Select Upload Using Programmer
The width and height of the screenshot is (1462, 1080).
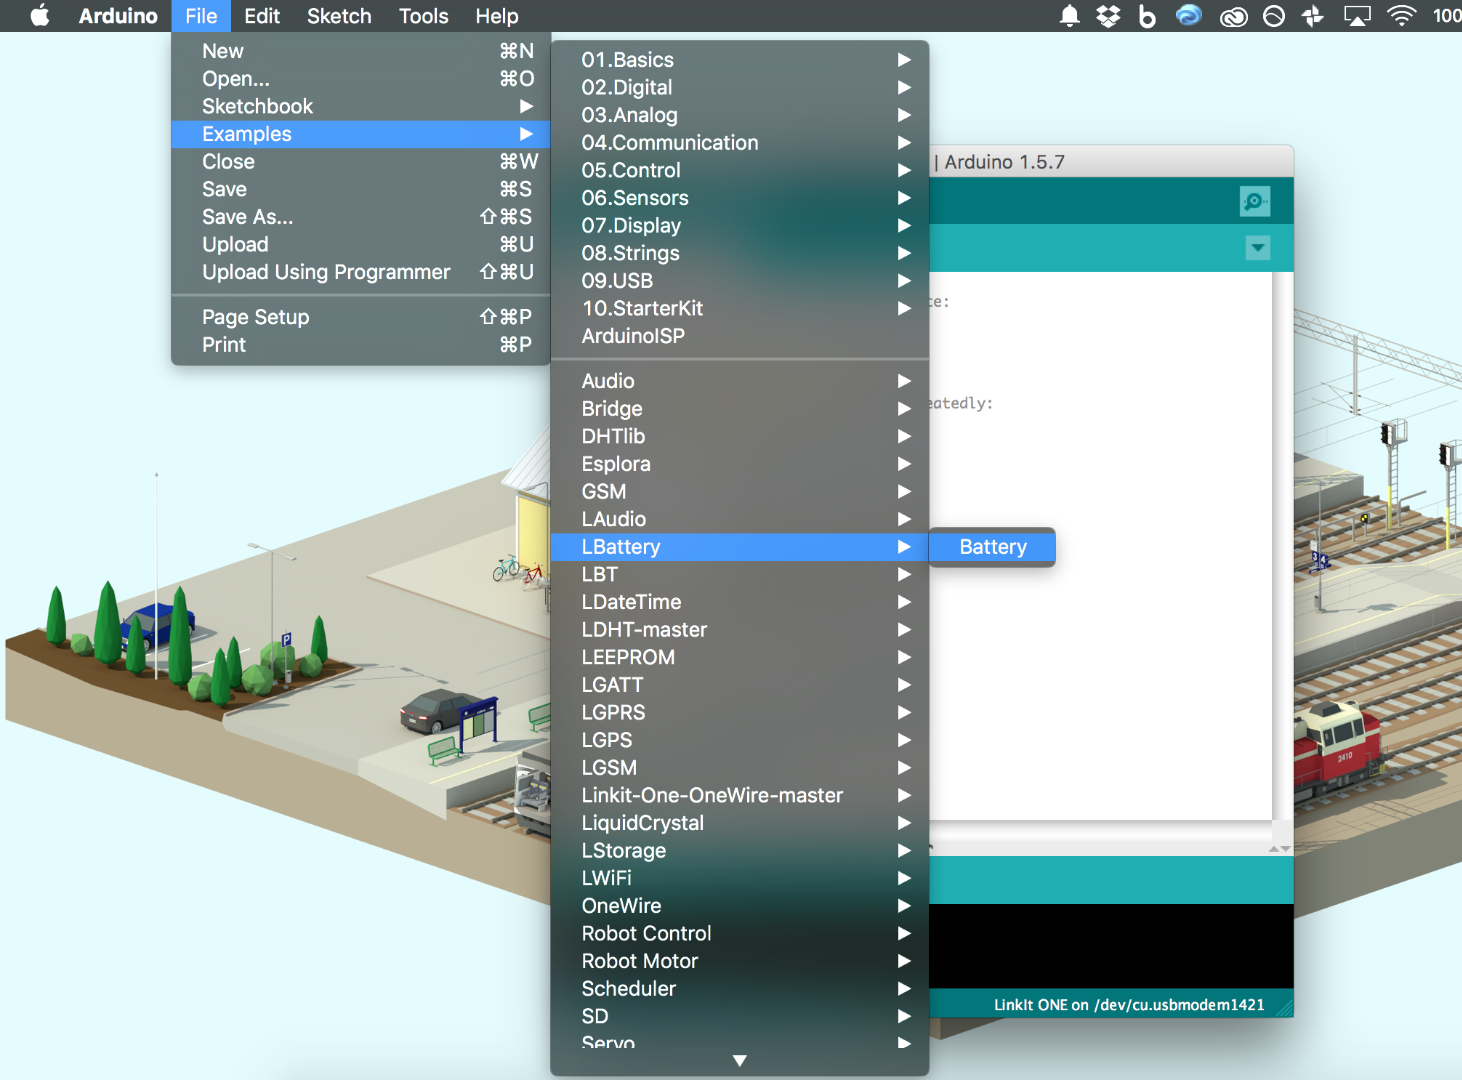point(361,272)
